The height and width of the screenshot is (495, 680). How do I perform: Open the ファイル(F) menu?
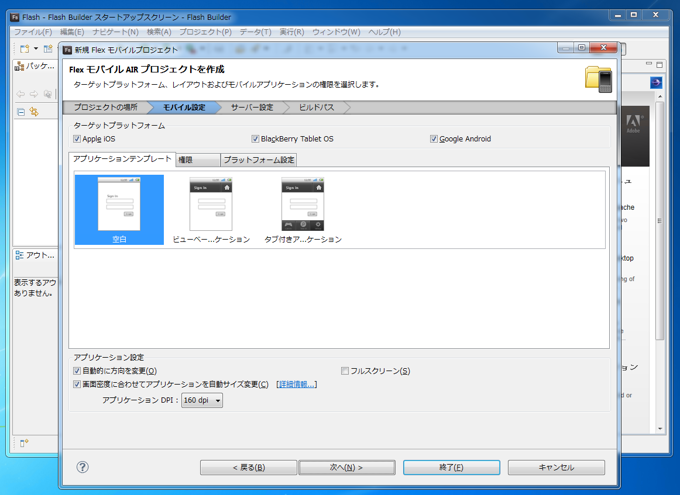[33, 32]
